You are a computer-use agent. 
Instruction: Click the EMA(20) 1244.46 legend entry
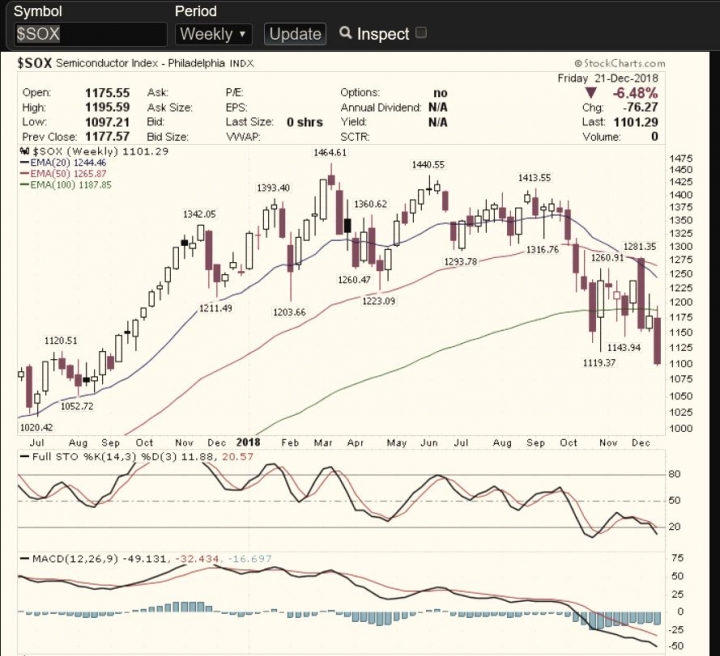point(63,163)
